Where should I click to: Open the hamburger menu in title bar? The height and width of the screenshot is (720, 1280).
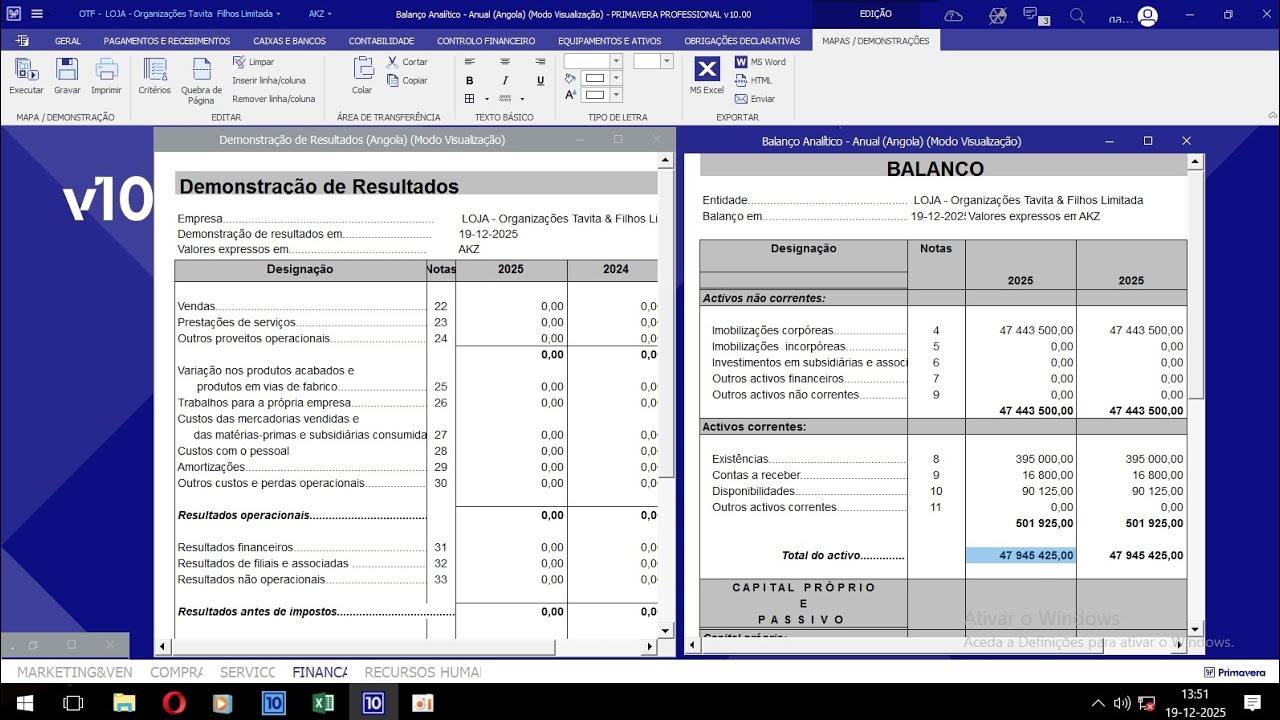tap(37, 14)
